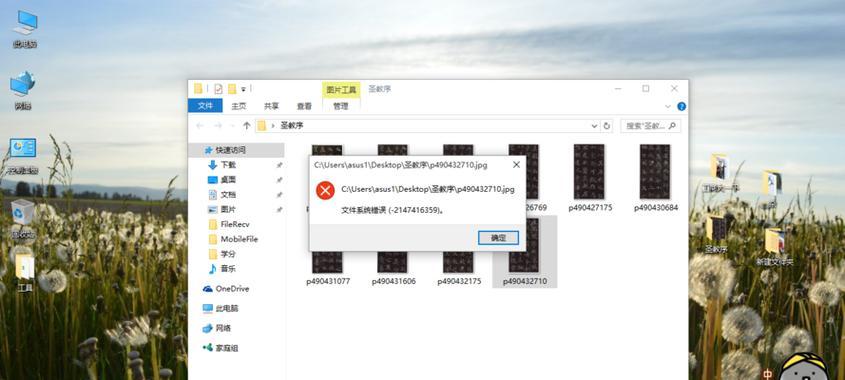845x380 pixels.
Task: Click the 确定 button in error dialog
Action: pos(498,238)
